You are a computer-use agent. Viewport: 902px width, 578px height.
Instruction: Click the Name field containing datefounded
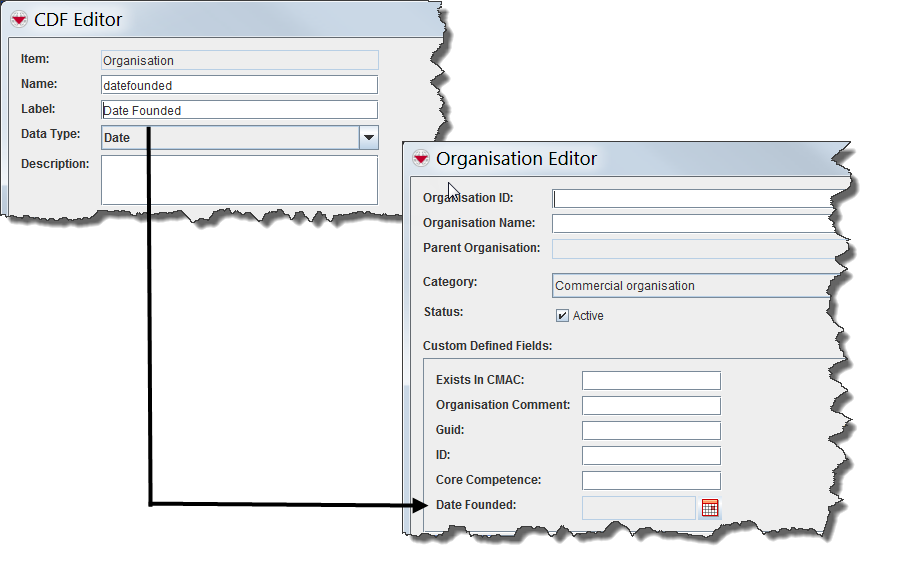coord(240,86)
